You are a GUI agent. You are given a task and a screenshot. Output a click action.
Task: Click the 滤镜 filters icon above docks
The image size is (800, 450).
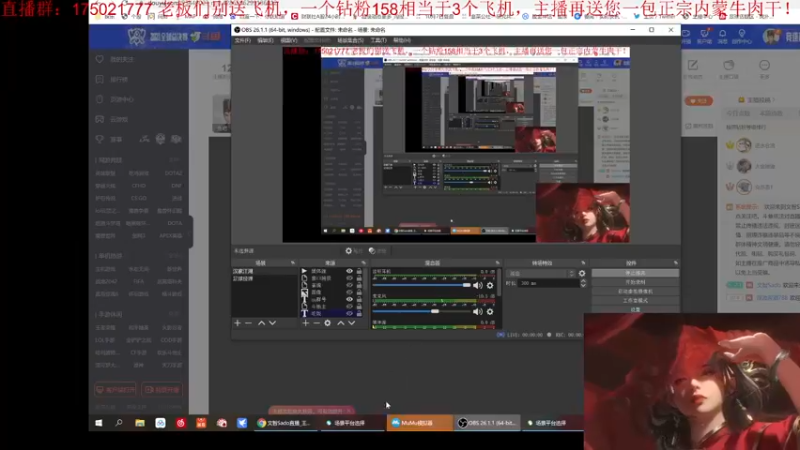[x=377, y=251]
